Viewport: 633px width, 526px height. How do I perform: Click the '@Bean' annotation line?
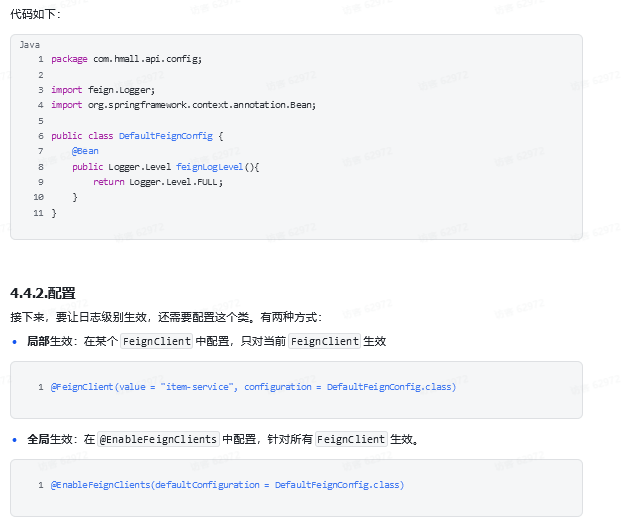[x=85, y=151]
